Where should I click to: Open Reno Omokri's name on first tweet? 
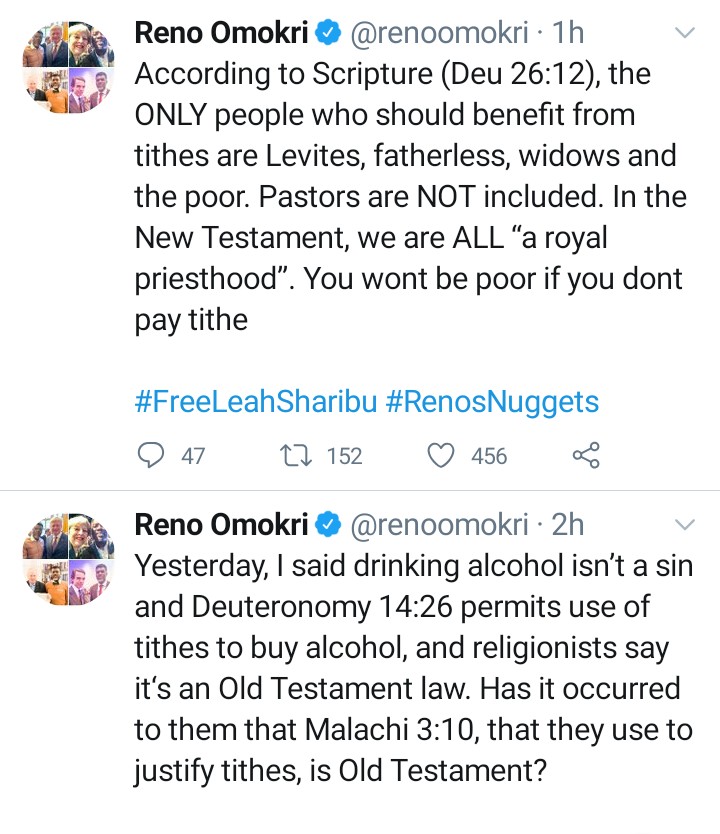pos(220,33)
